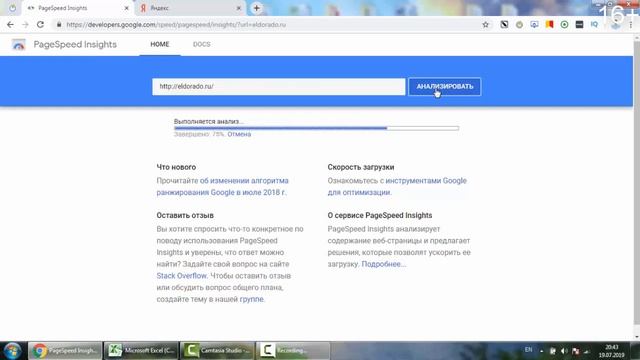Open the HOME navigation tab
Screen dimensions: 640x360
coord(160,44)
